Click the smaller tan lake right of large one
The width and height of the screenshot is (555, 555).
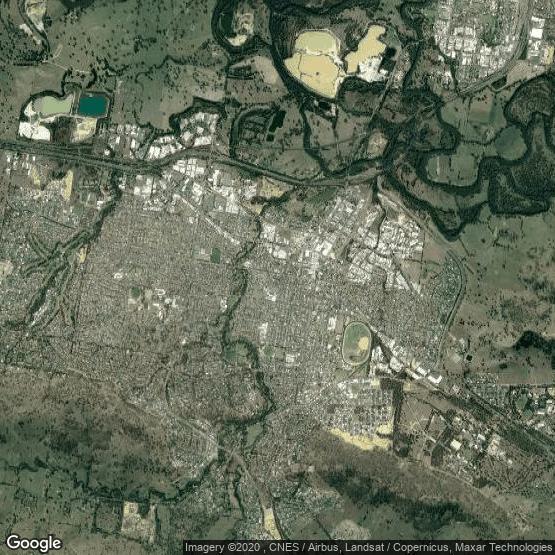(365, 50)
